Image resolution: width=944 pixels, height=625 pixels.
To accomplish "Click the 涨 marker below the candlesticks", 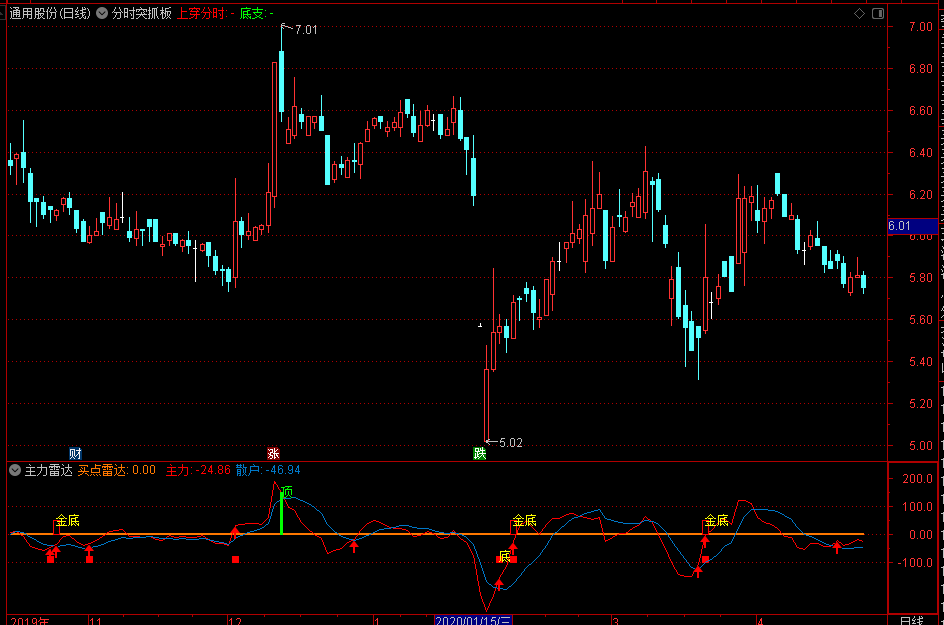I will click(x=273, y=453).
